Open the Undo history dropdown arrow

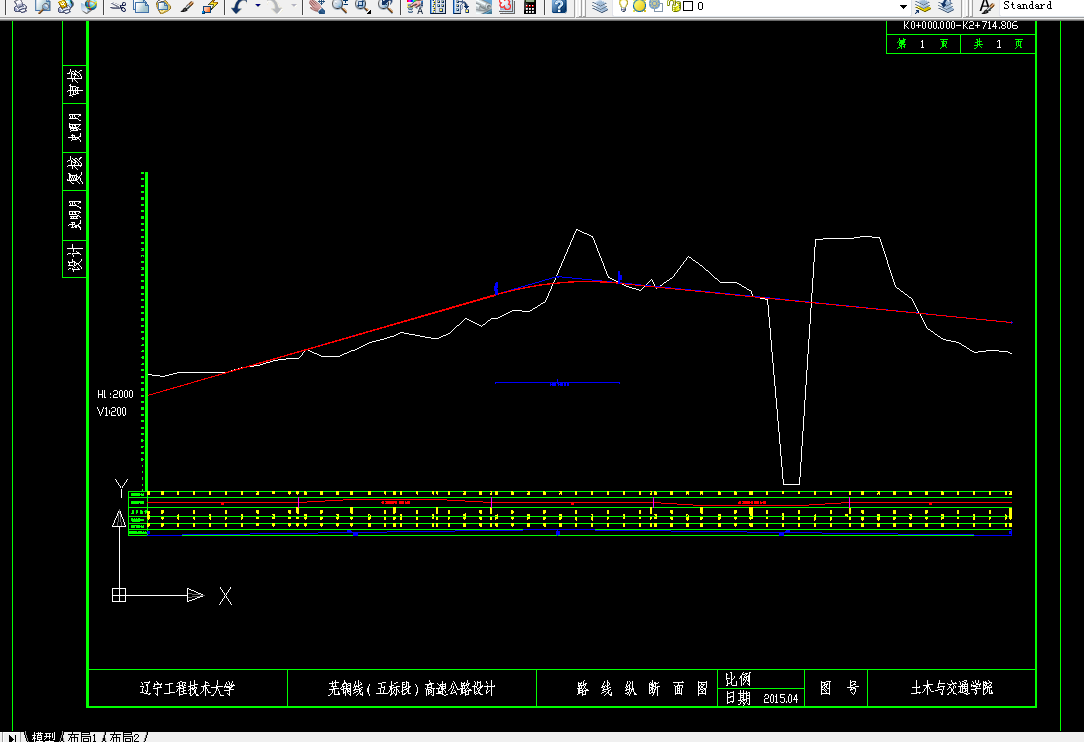[x=258, y=6]
